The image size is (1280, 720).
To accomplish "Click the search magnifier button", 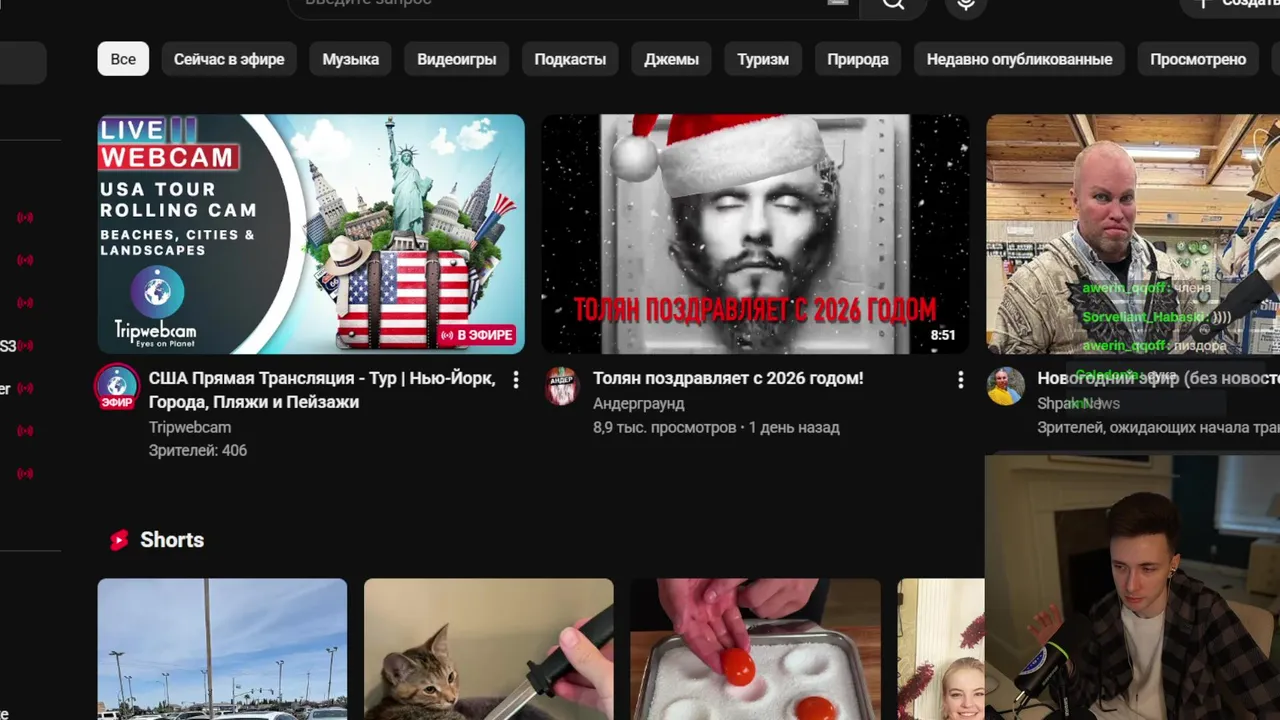I will 893,5.
